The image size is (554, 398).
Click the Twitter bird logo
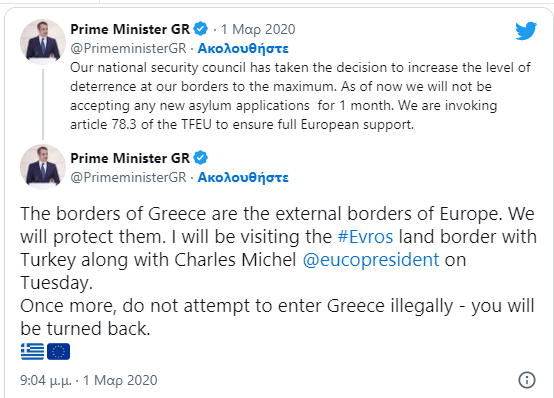[526, 30]
